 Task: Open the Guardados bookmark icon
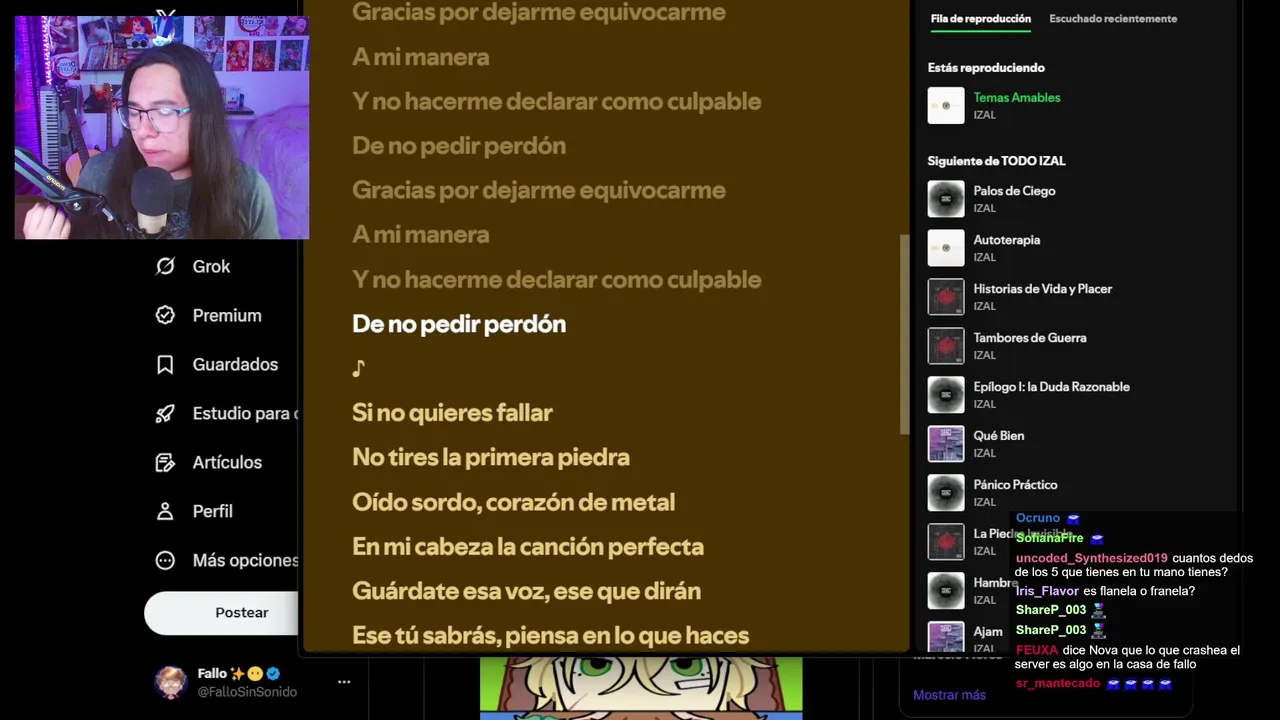(x=165, y=364)
